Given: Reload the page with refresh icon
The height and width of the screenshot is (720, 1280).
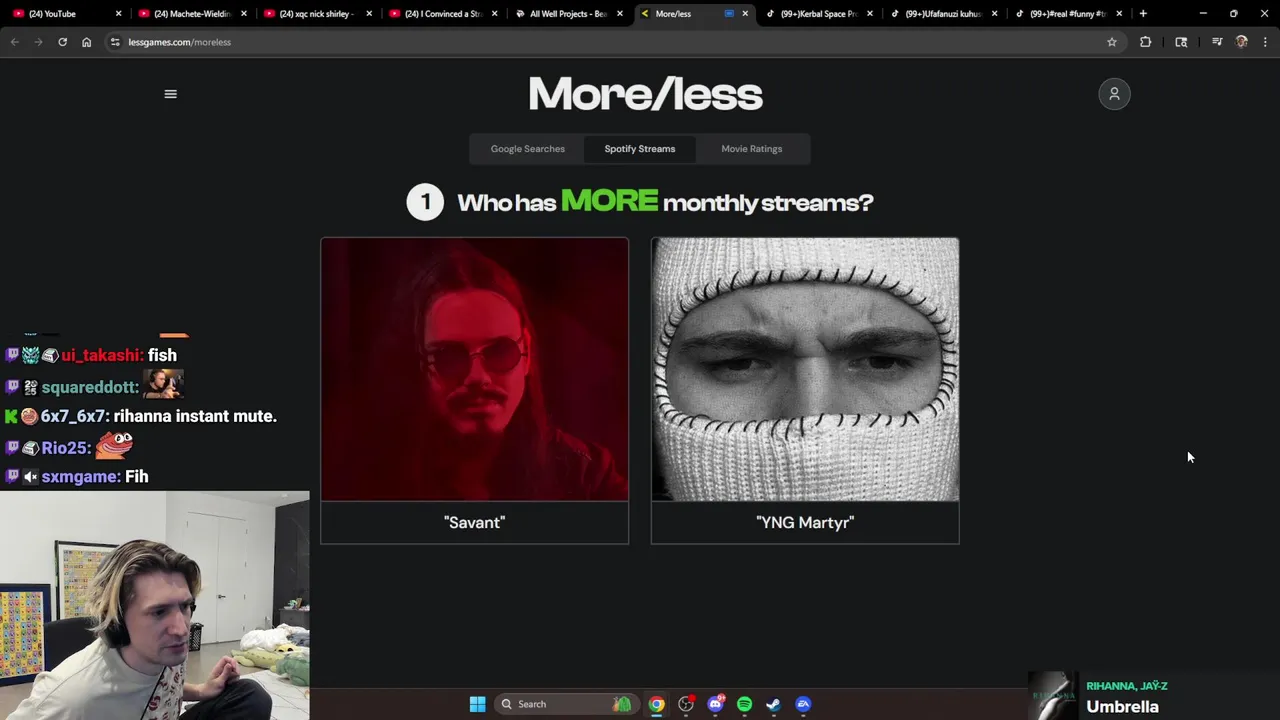Looking at the screenshot, I should pos(62,42).
